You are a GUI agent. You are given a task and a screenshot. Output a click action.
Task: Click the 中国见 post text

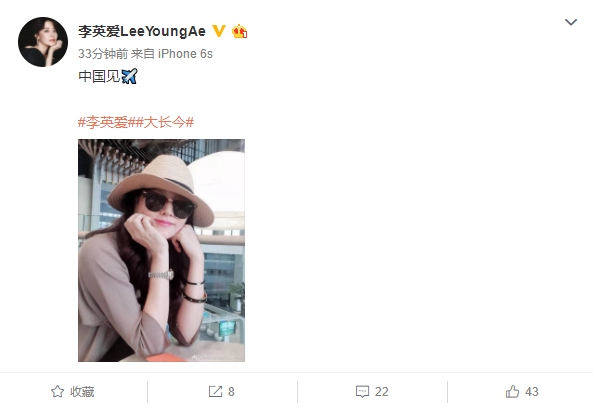click(x=99, y=76)
